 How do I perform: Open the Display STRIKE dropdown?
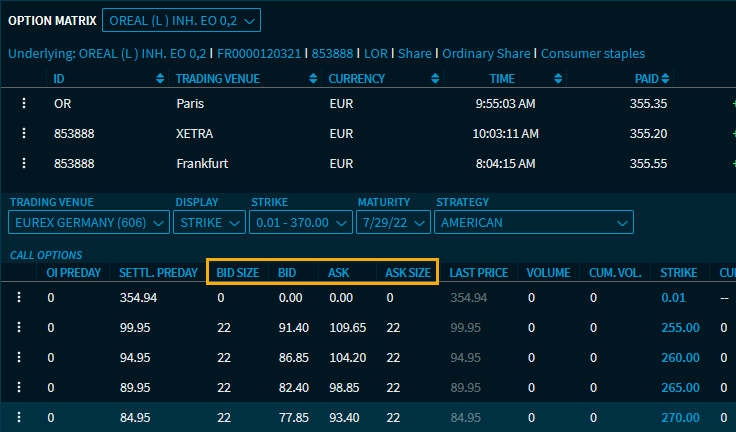pos(209,222)
